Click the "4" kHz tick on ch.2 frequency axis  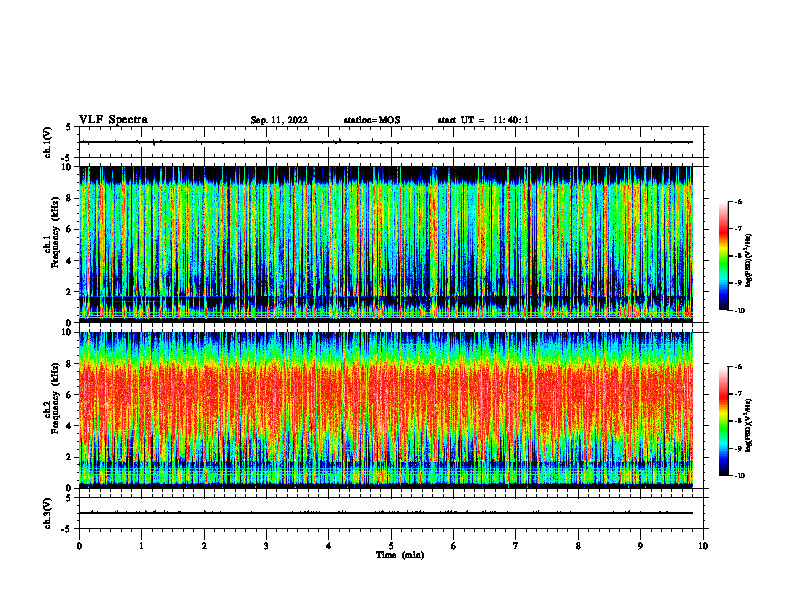click(70, 426)
